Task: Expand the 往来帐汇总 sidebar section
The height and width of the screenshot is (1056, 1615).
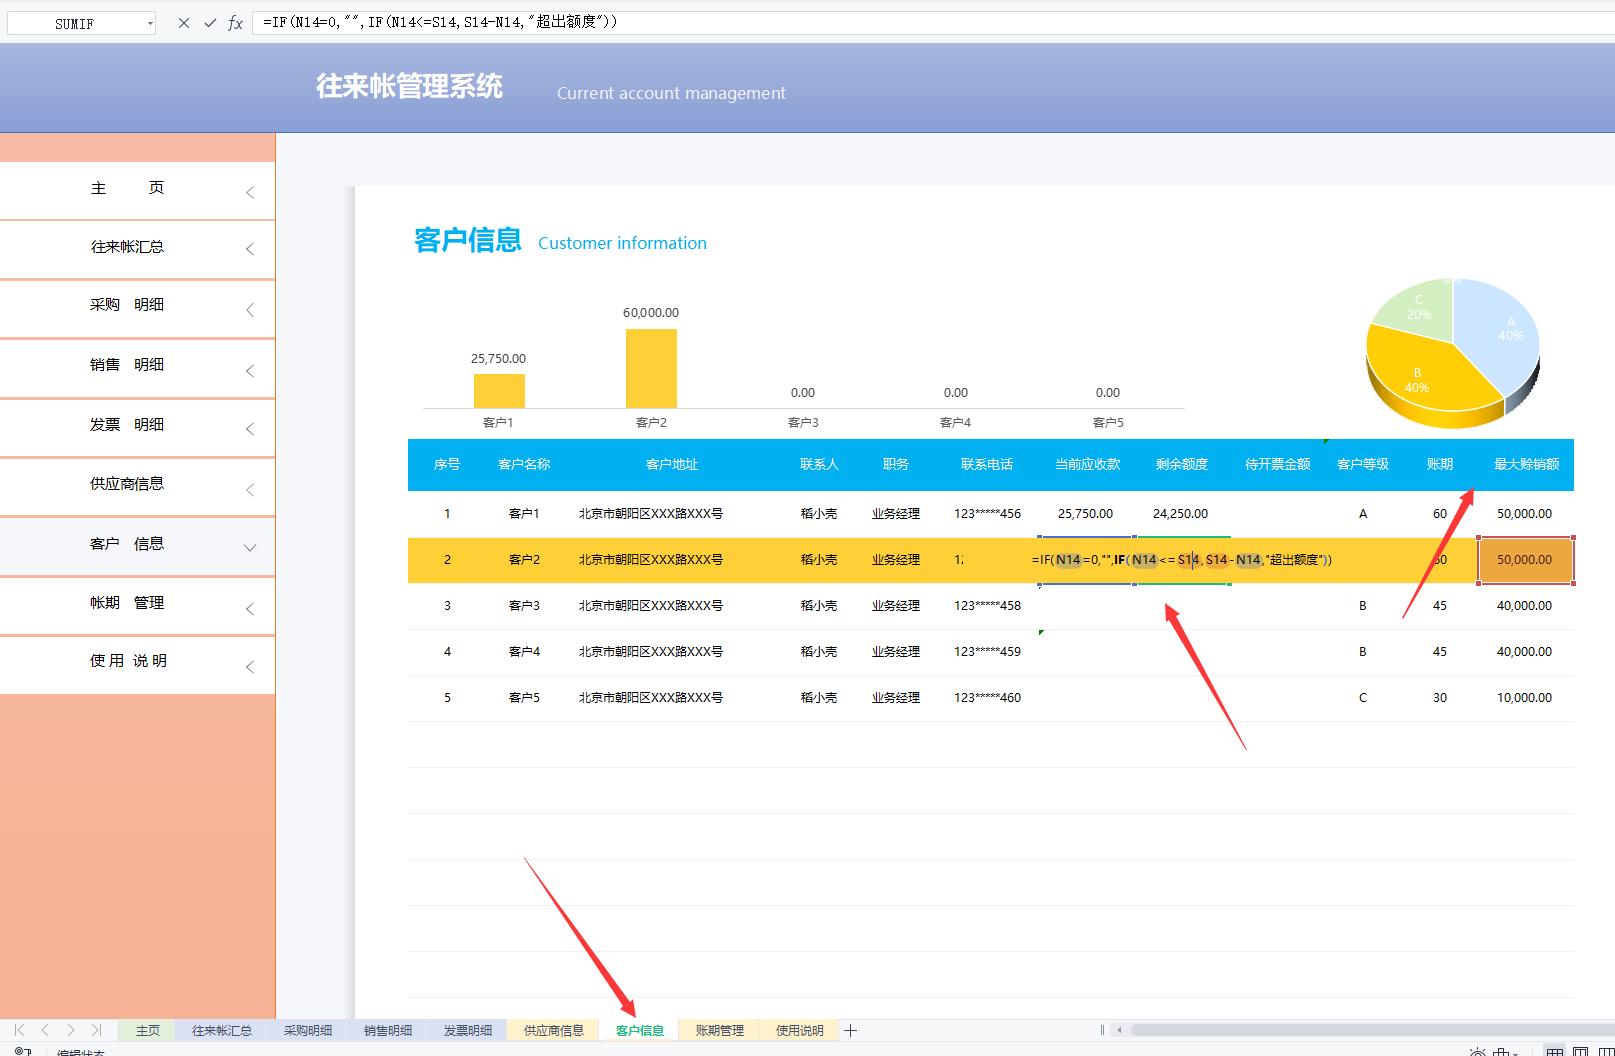Action: pyautogui.click(x=249, y=249)
